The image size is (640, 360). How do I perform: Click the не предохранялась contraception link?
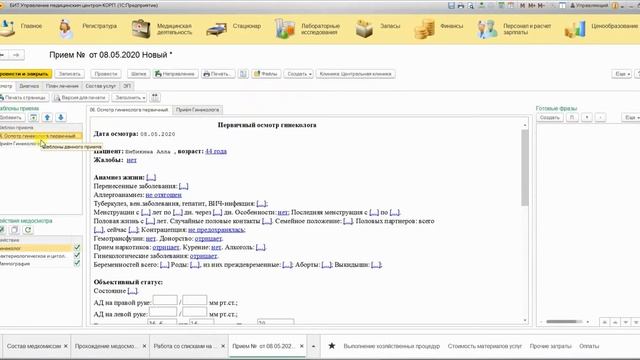[217, 230]
